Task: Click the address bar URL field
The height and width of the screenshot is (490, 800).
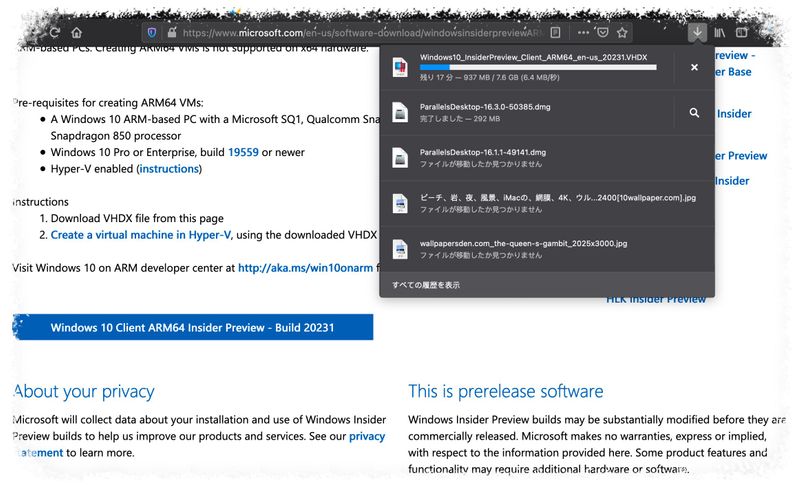Action: click(x=360, y=32)
